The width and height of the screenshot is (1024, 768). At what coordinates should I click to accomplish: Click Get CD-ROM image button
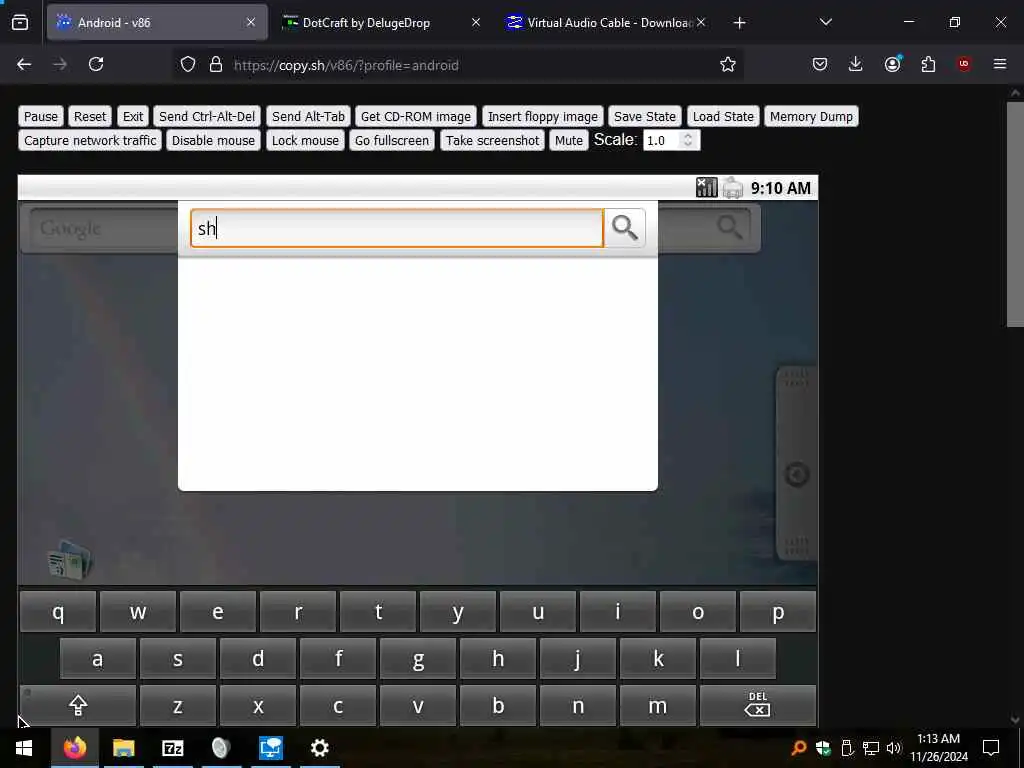click(x=415, y=116)
